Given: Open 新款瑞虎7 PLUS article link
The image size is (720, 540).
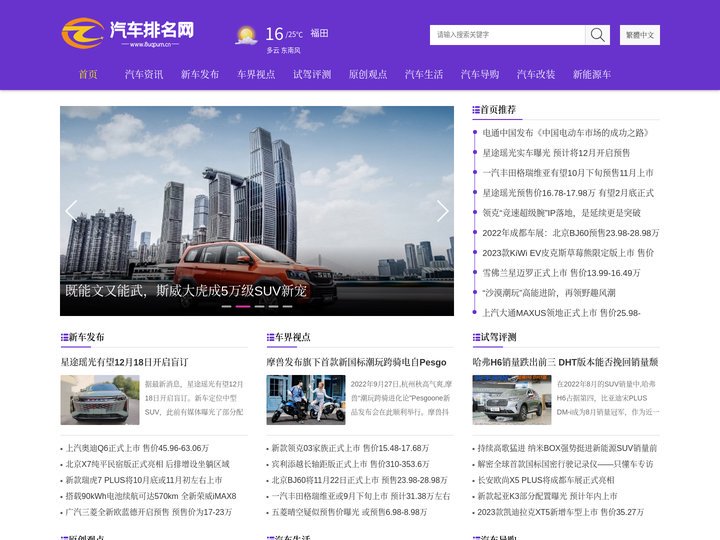Looking at the screenshot, I should coord(144,480).
